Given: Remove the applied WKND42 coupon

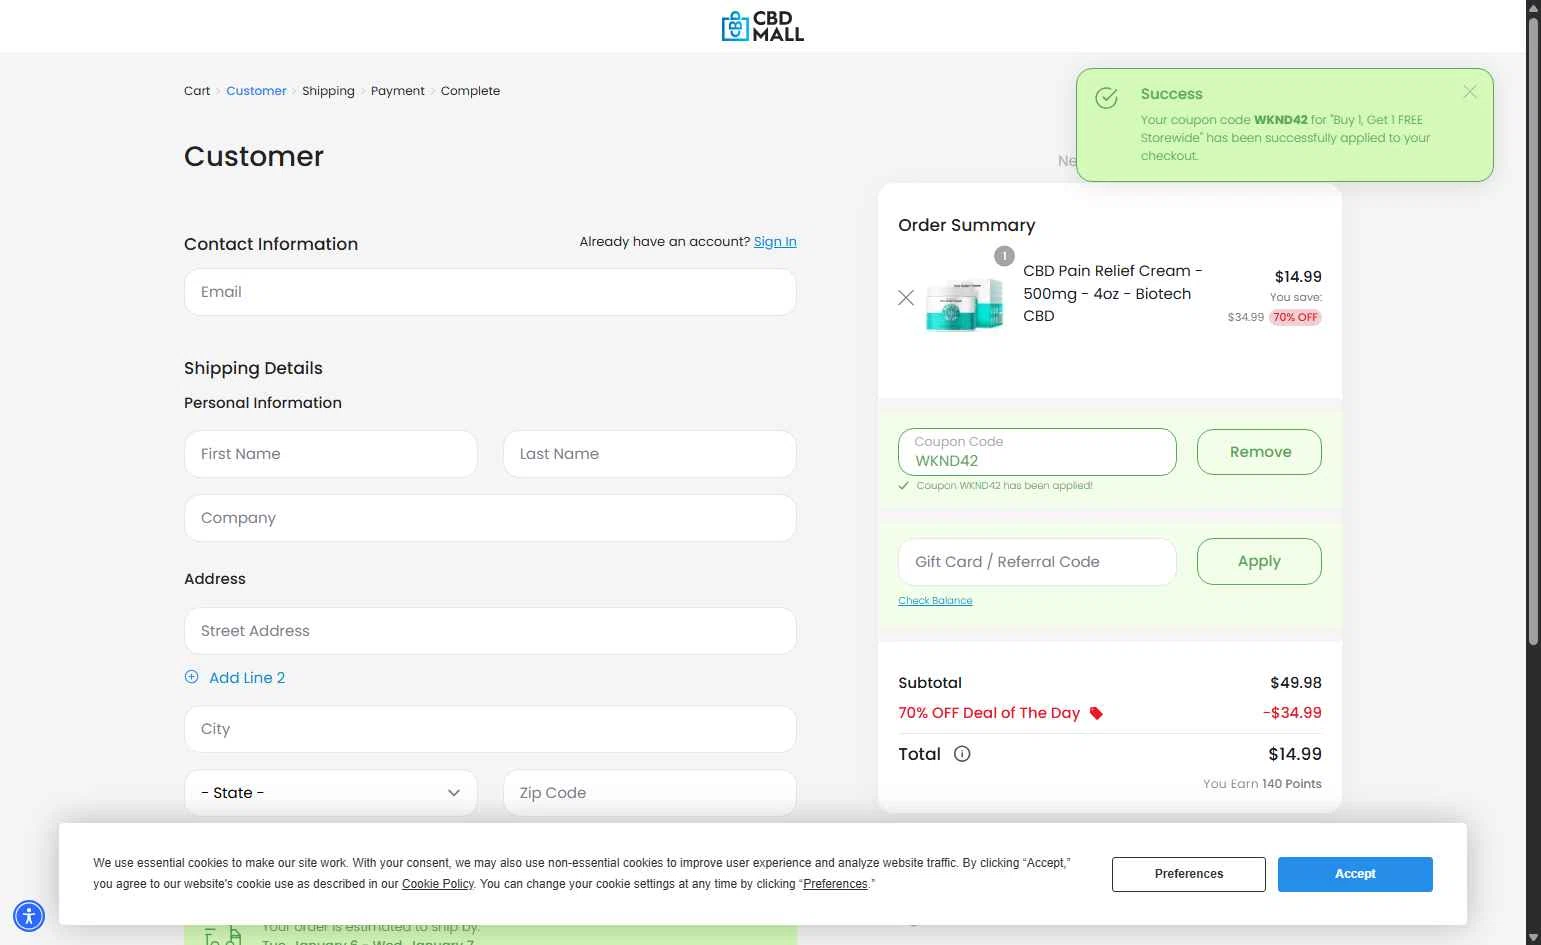Looking at the screenshot, I should point(1259,452).
